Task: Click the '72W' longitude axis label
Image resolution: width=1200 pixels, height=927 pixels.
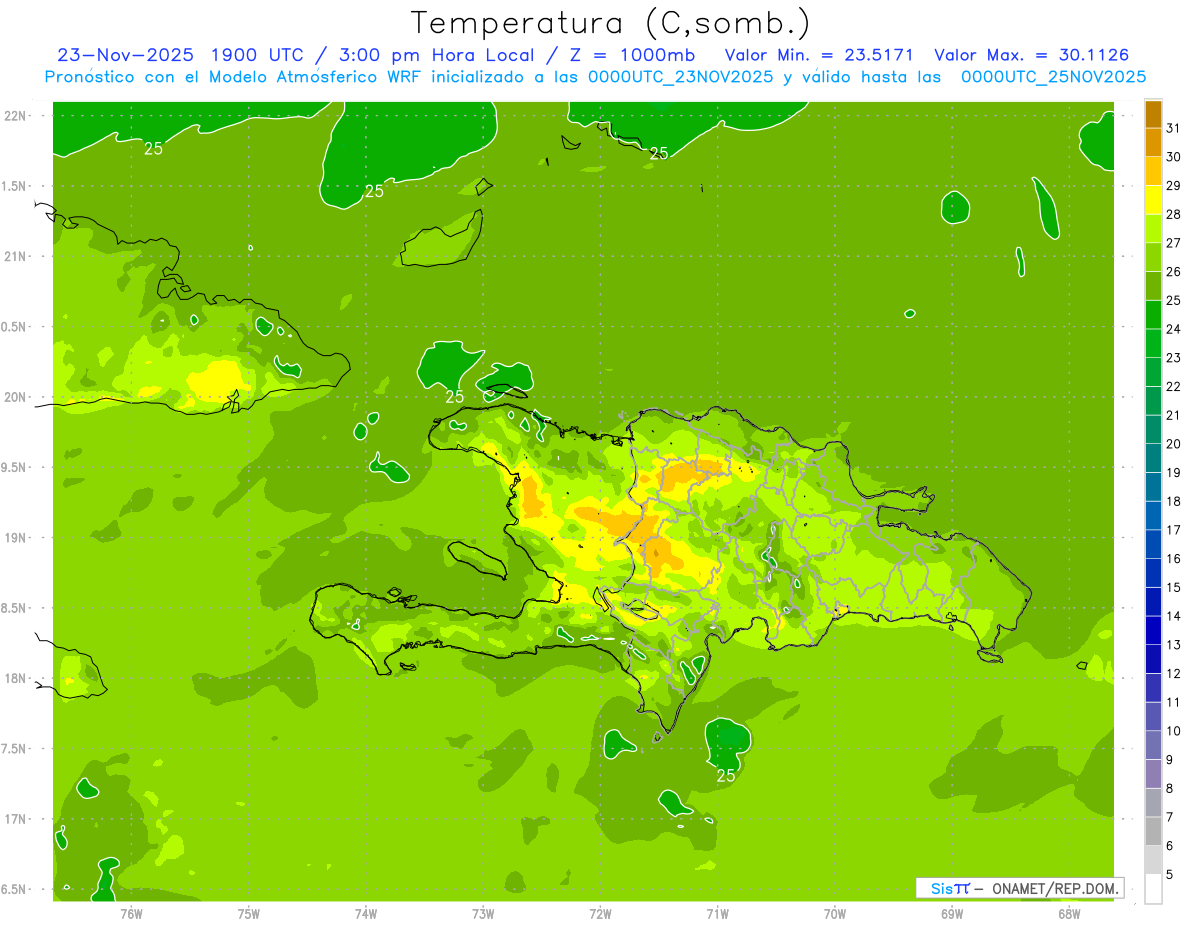Action: [600, 914]
